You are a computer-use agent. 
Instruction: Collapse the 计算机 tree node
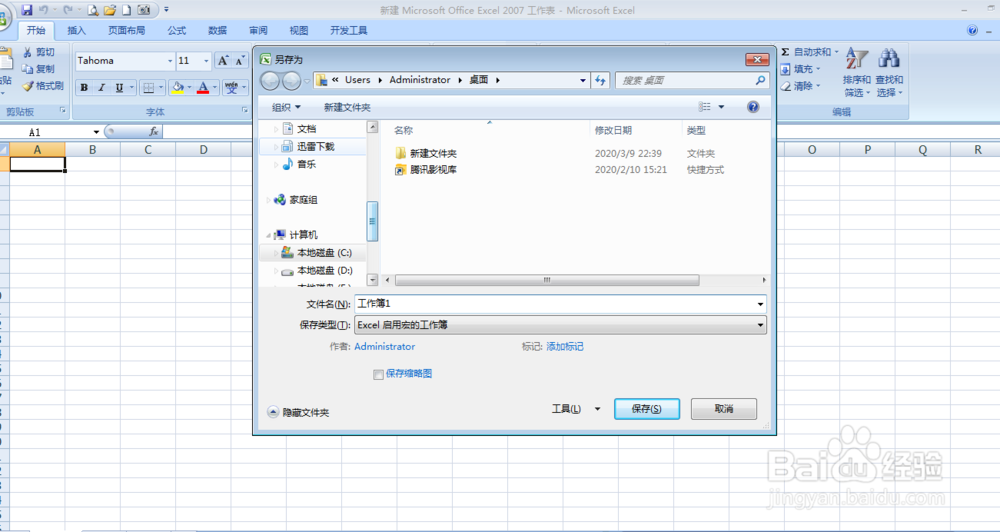click(268, 235)
